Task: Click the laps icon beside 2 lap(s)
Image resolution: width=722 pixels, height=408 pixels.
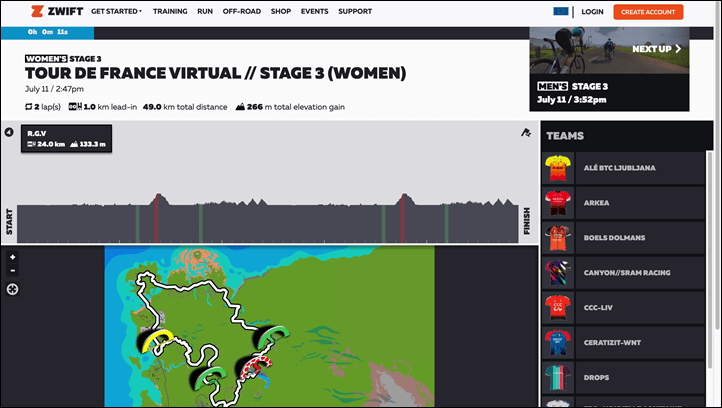Action: pos(29,107)
